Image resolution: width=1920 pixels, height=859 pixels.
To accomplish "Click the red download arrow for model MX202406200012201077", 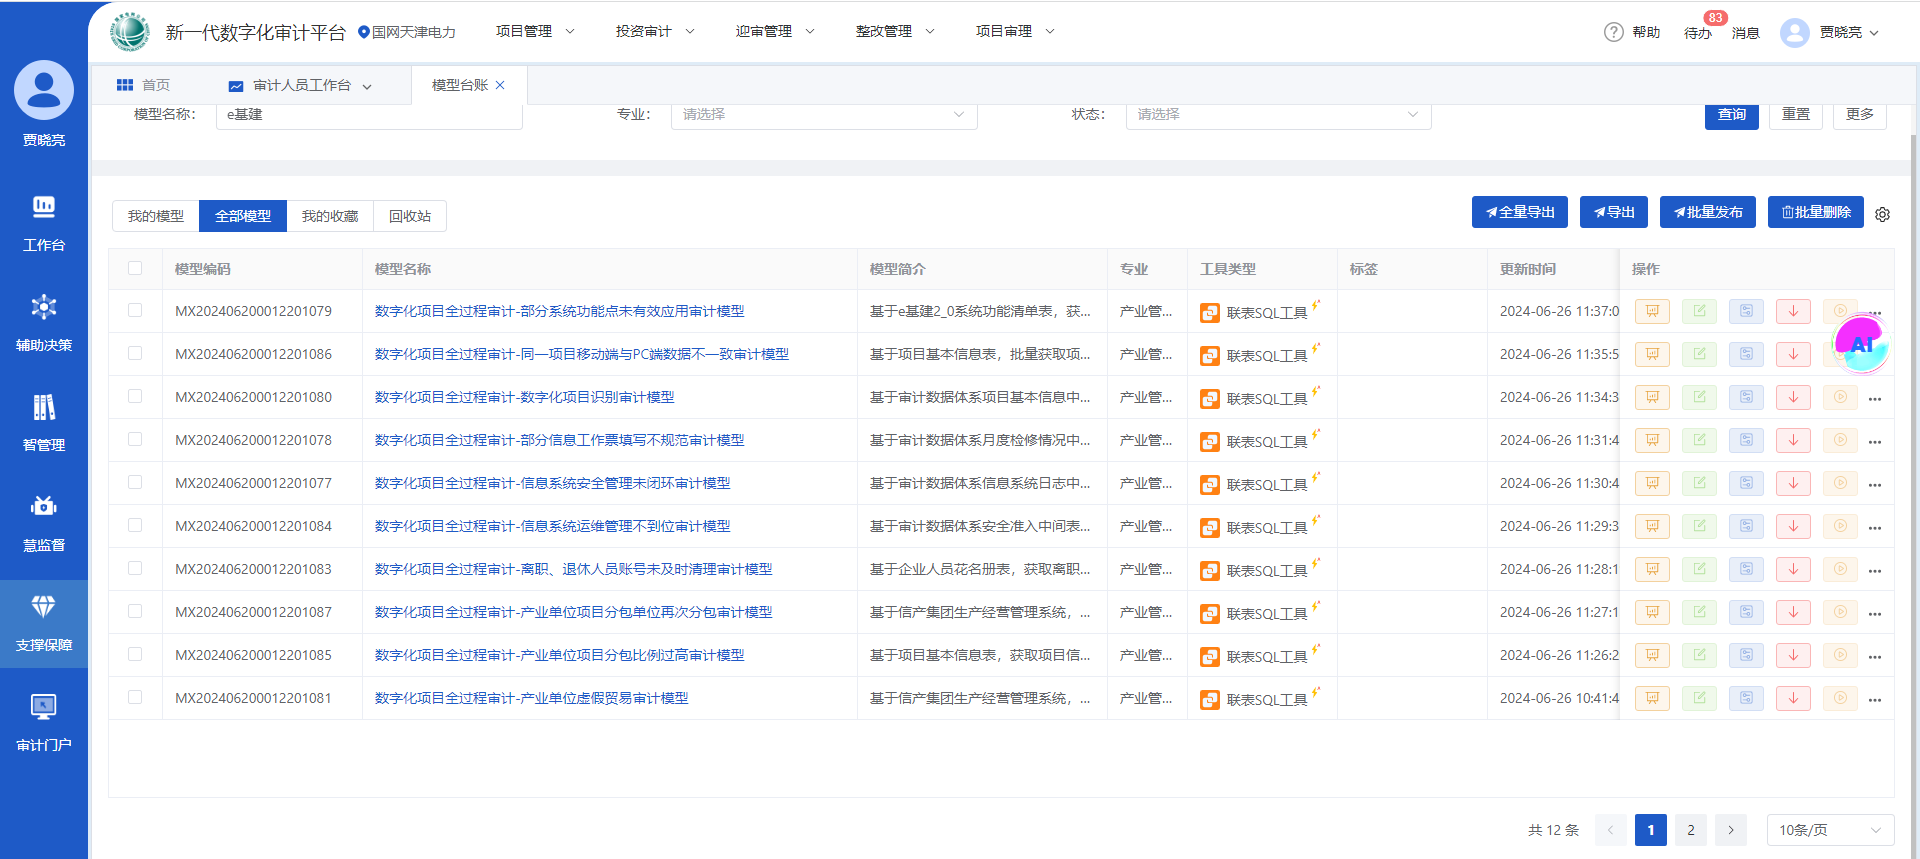I will [1793, 483].
